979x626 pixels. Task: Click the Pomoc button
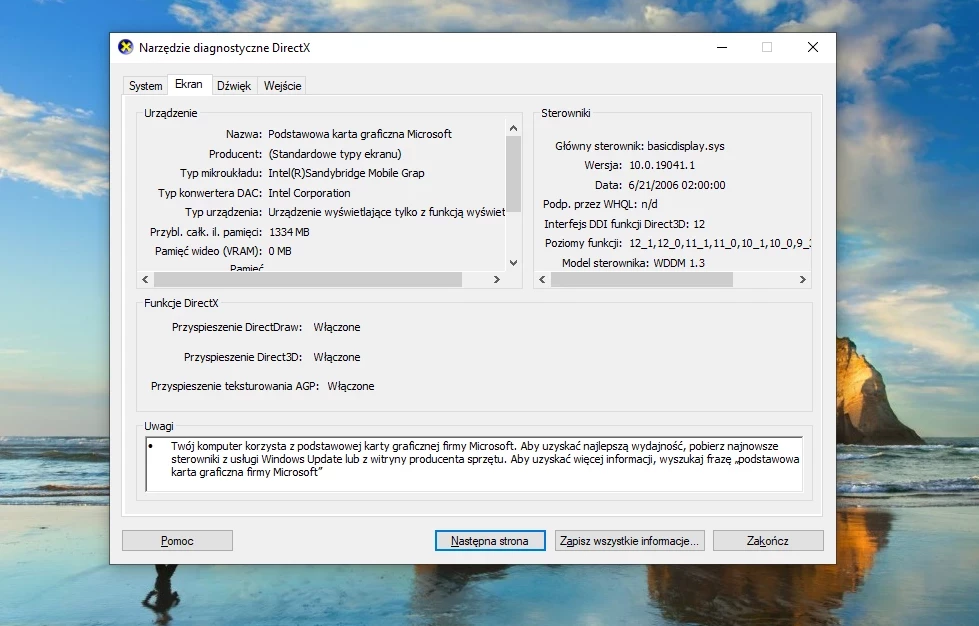(x=177, y=540)
